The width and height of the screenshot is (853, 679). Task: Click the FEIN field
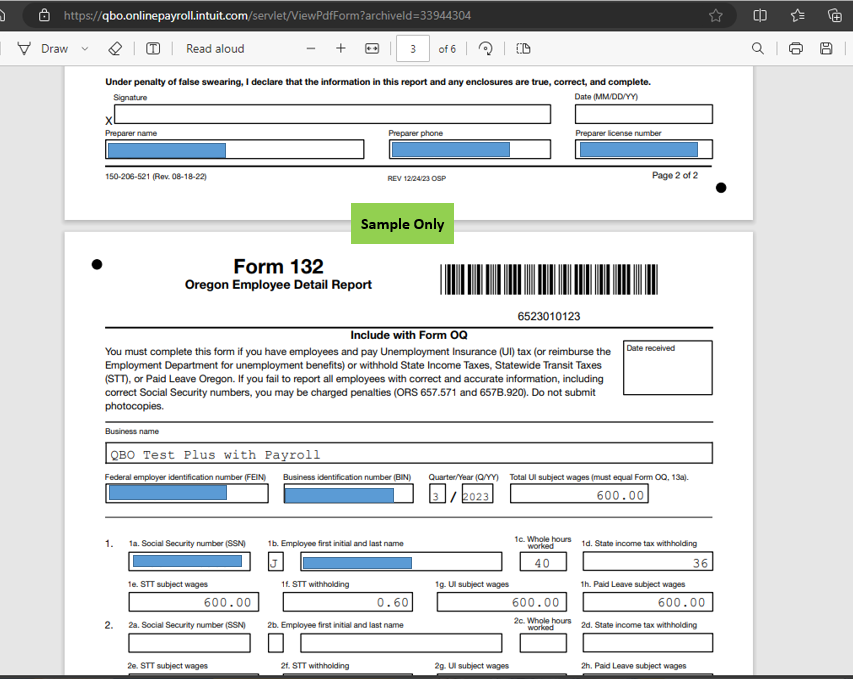[x=187, y=493]
